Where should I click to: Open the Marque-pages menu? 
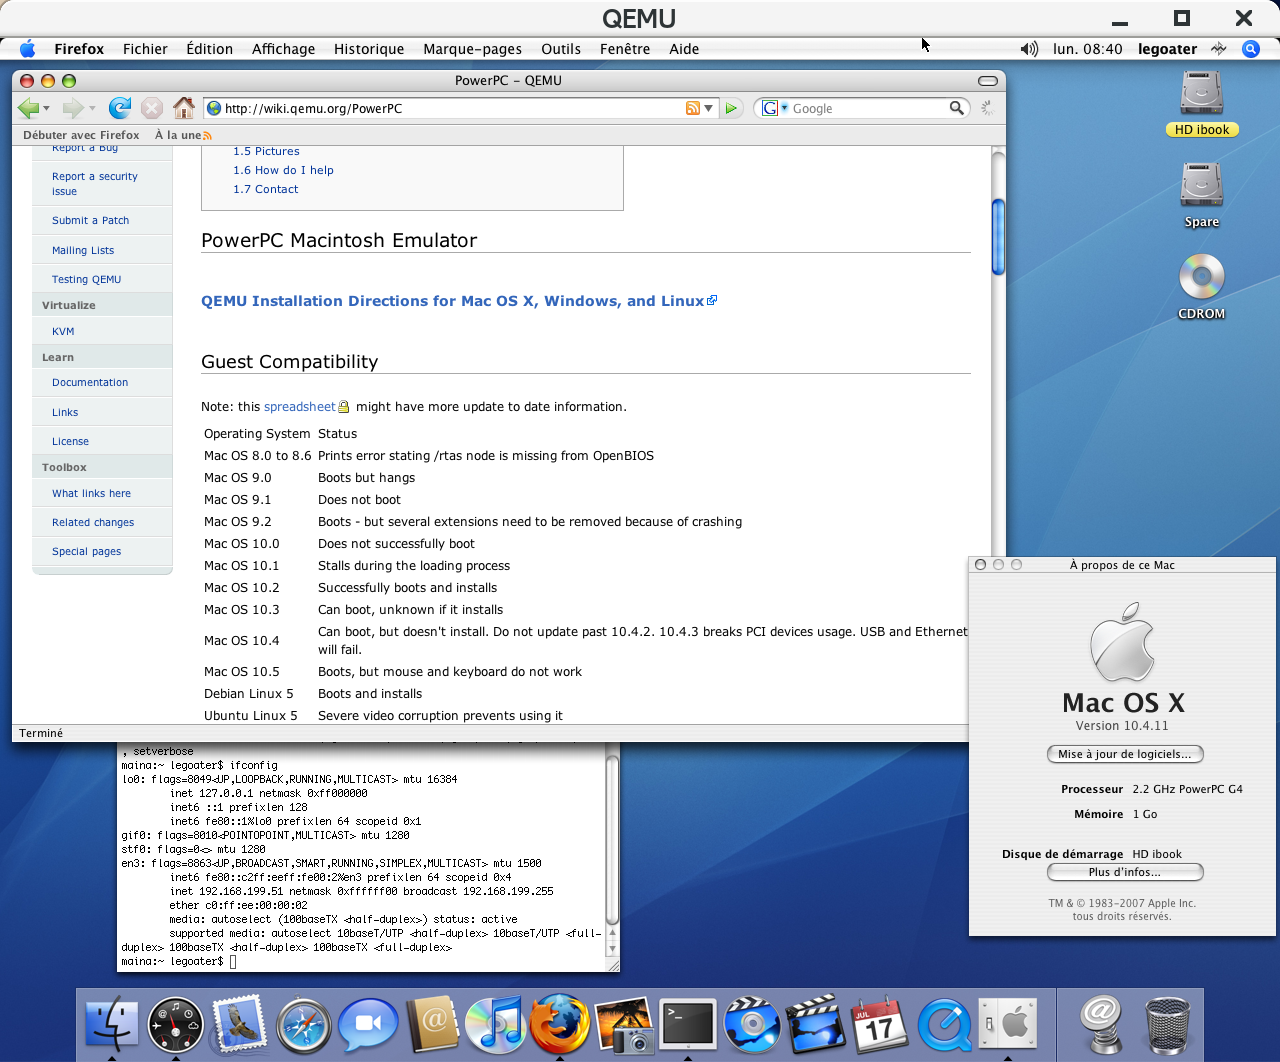472,48
